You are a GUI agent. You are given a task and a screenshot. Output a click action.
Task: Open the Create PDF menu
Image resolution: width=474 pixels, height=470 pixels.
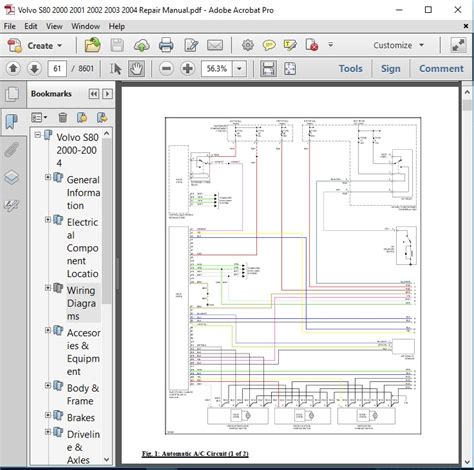click(x=35, y=45)
